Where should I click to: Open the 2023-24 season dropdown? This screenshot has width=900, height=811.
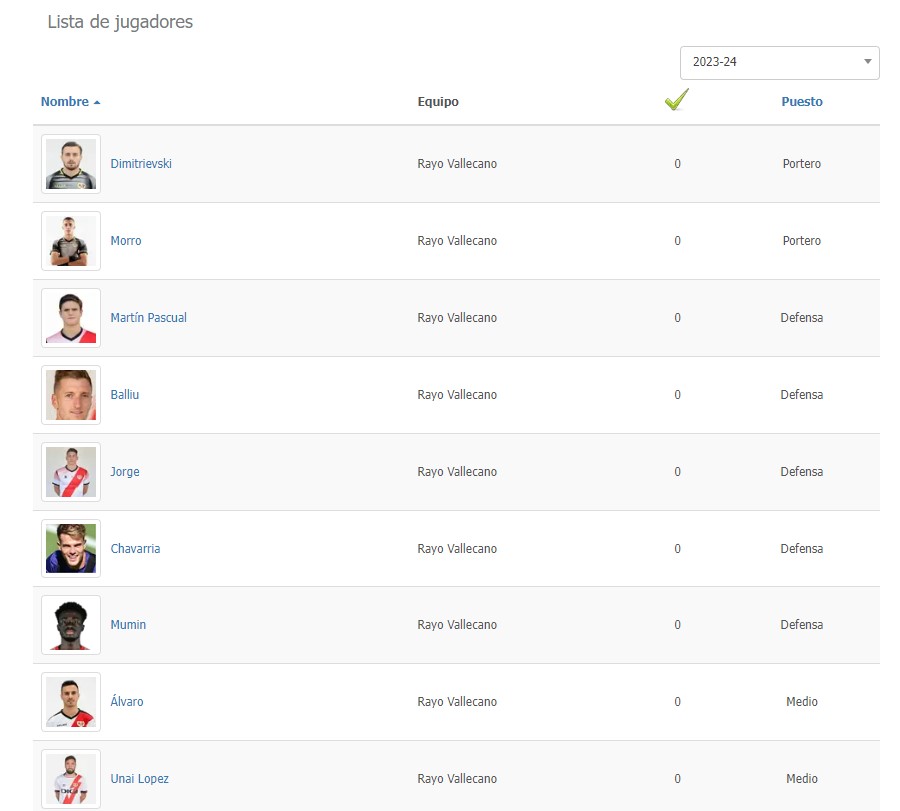pos(779,62)
